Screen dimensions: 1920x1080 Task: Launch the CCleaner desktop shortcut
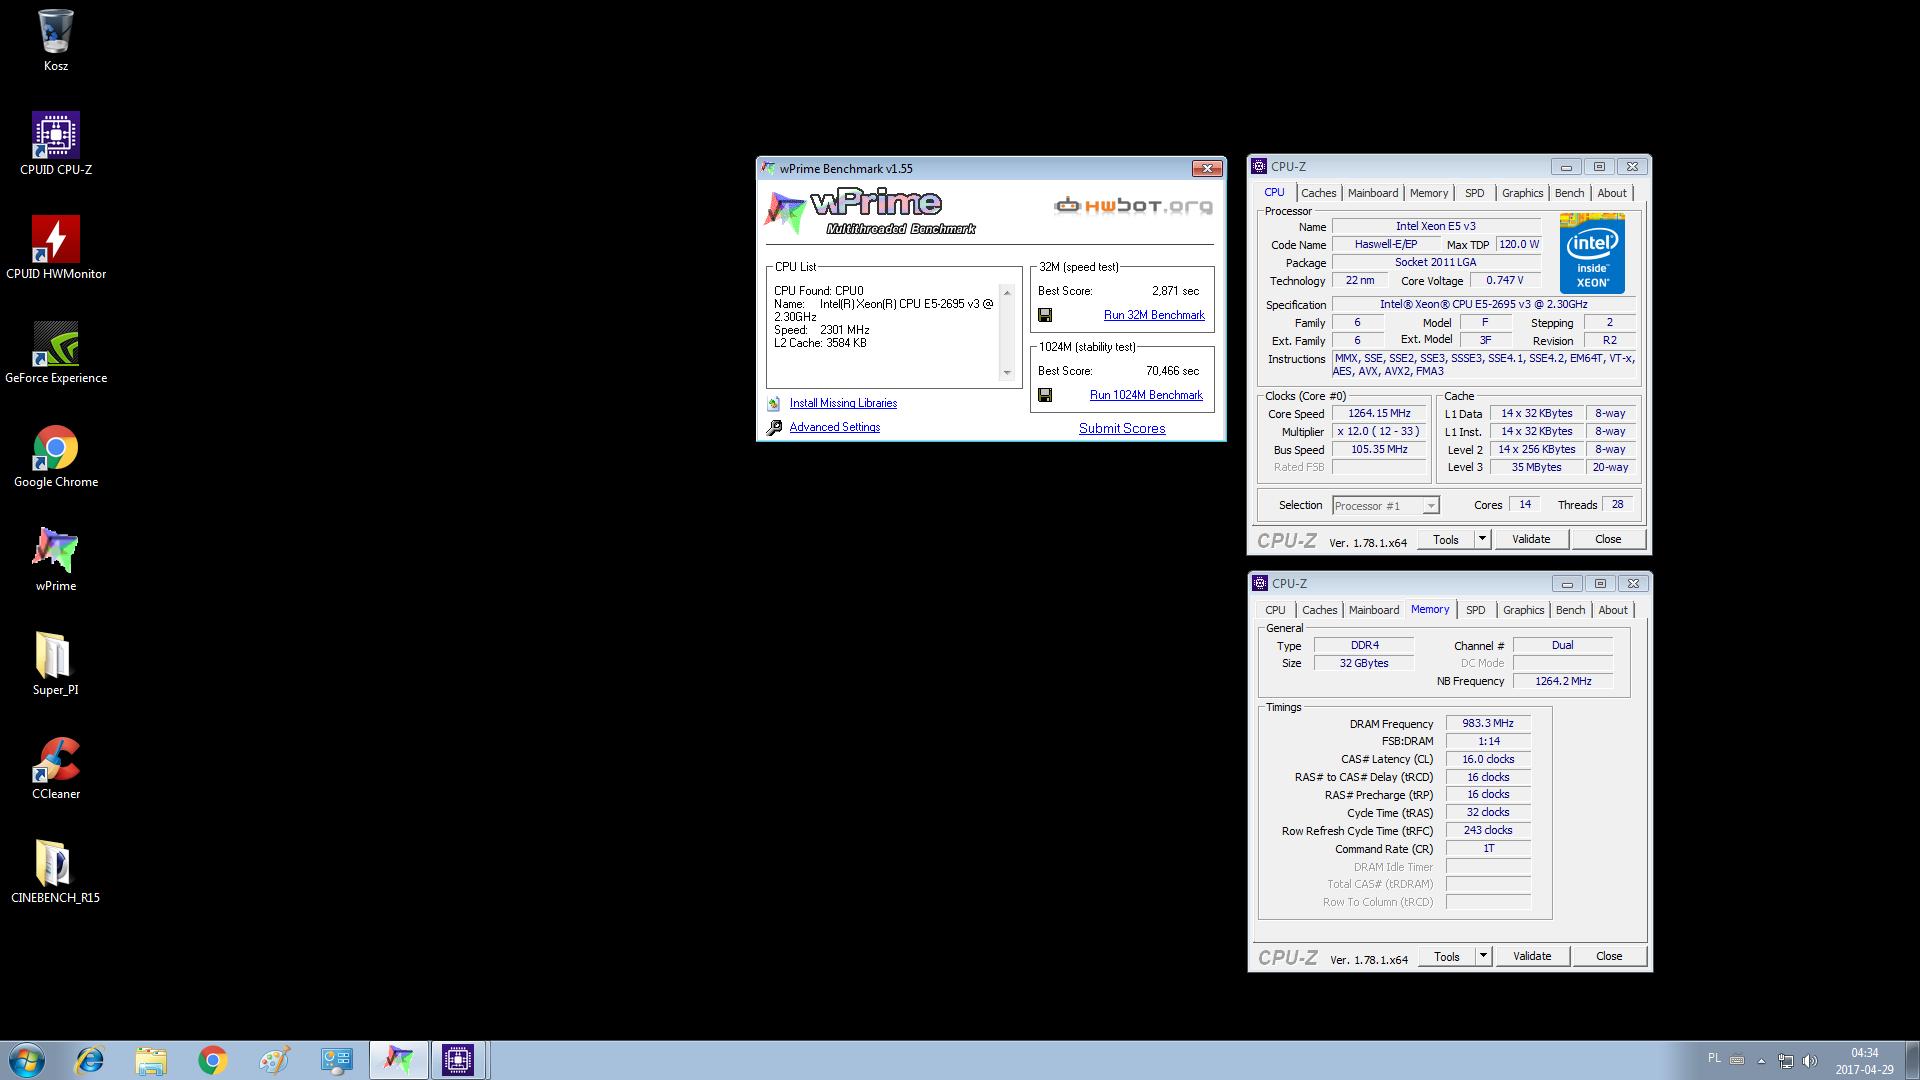pyautogui.click(x=56, y=768)
